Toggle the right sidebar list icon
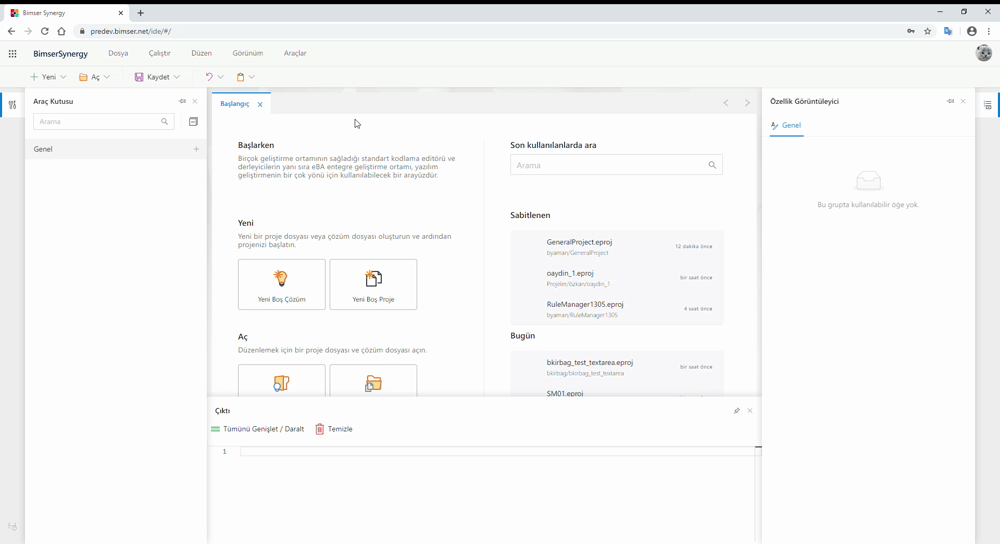This screenshot has height=544, width=1000. (987, 105)
